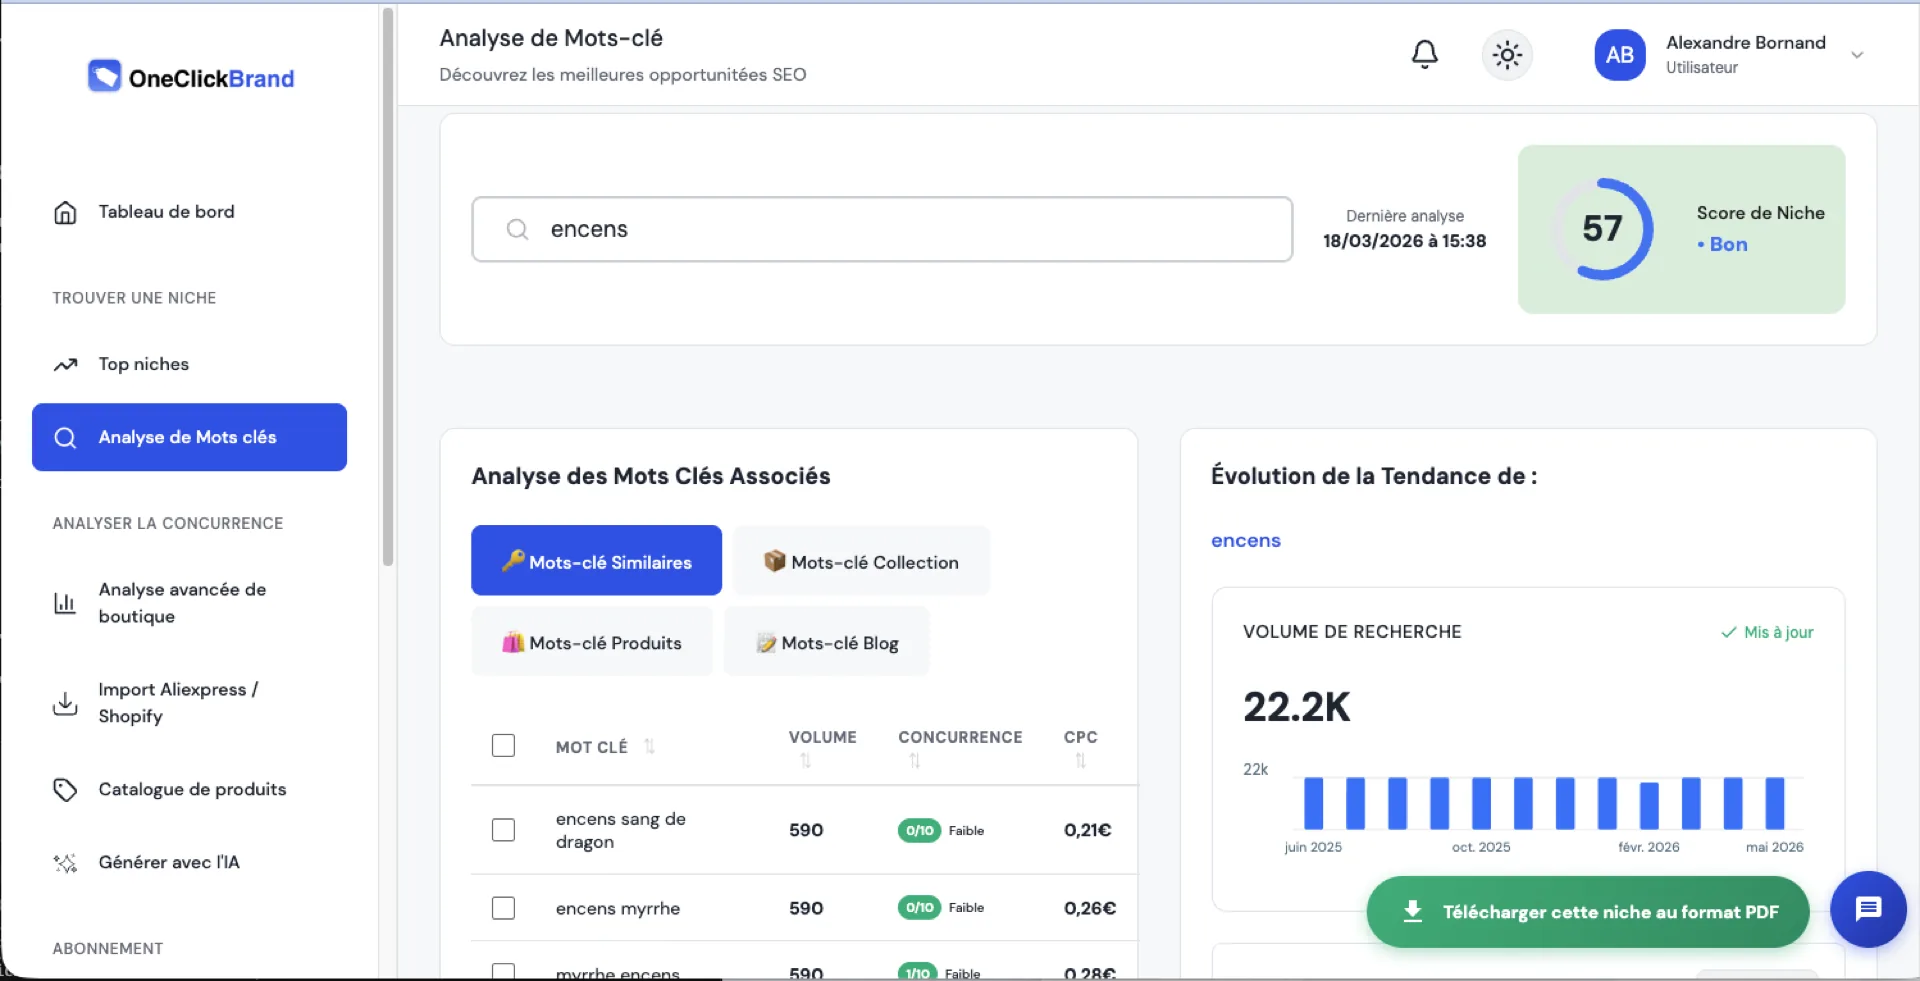Open the notifications bell
Viewport: 1920px width, 981px height.
pyautogui.click(x=1424, y=54)
